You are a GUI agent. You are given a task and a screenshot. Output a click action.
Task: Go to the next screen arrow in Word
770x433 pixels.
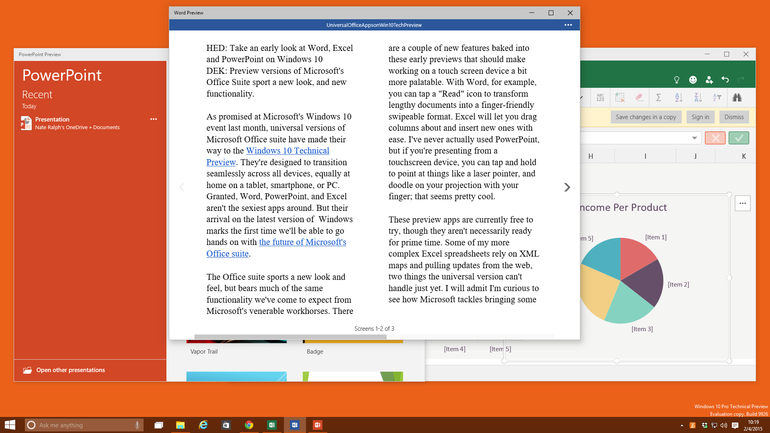(567, 187)
